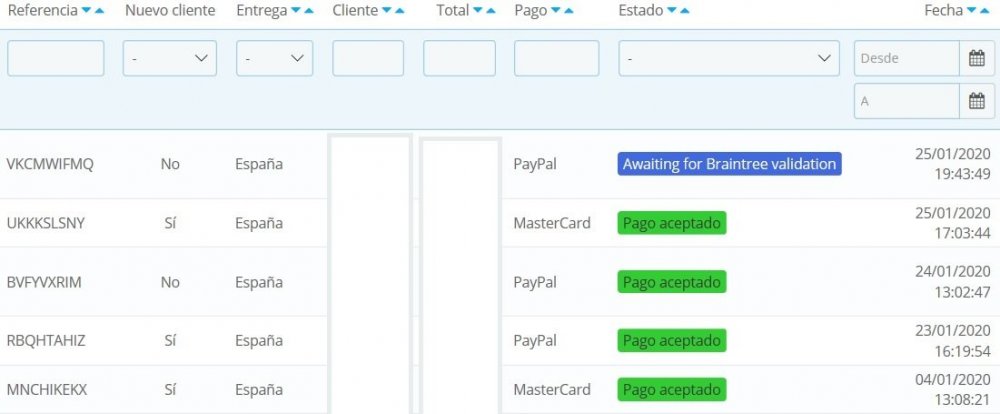Click date 23/01/2020 16:19:54
The image size is (1000, 414).
[x=953, y=341]
